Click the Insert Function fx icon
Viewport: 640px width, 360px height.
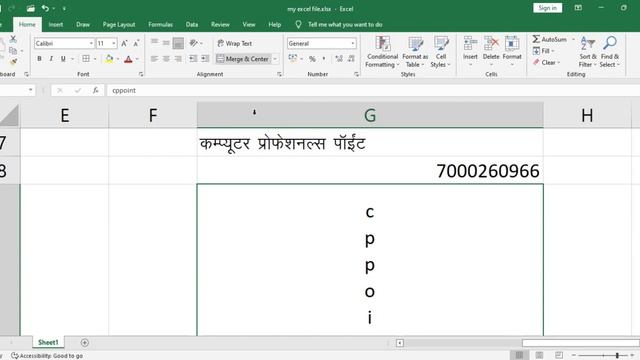pos(96,90)
